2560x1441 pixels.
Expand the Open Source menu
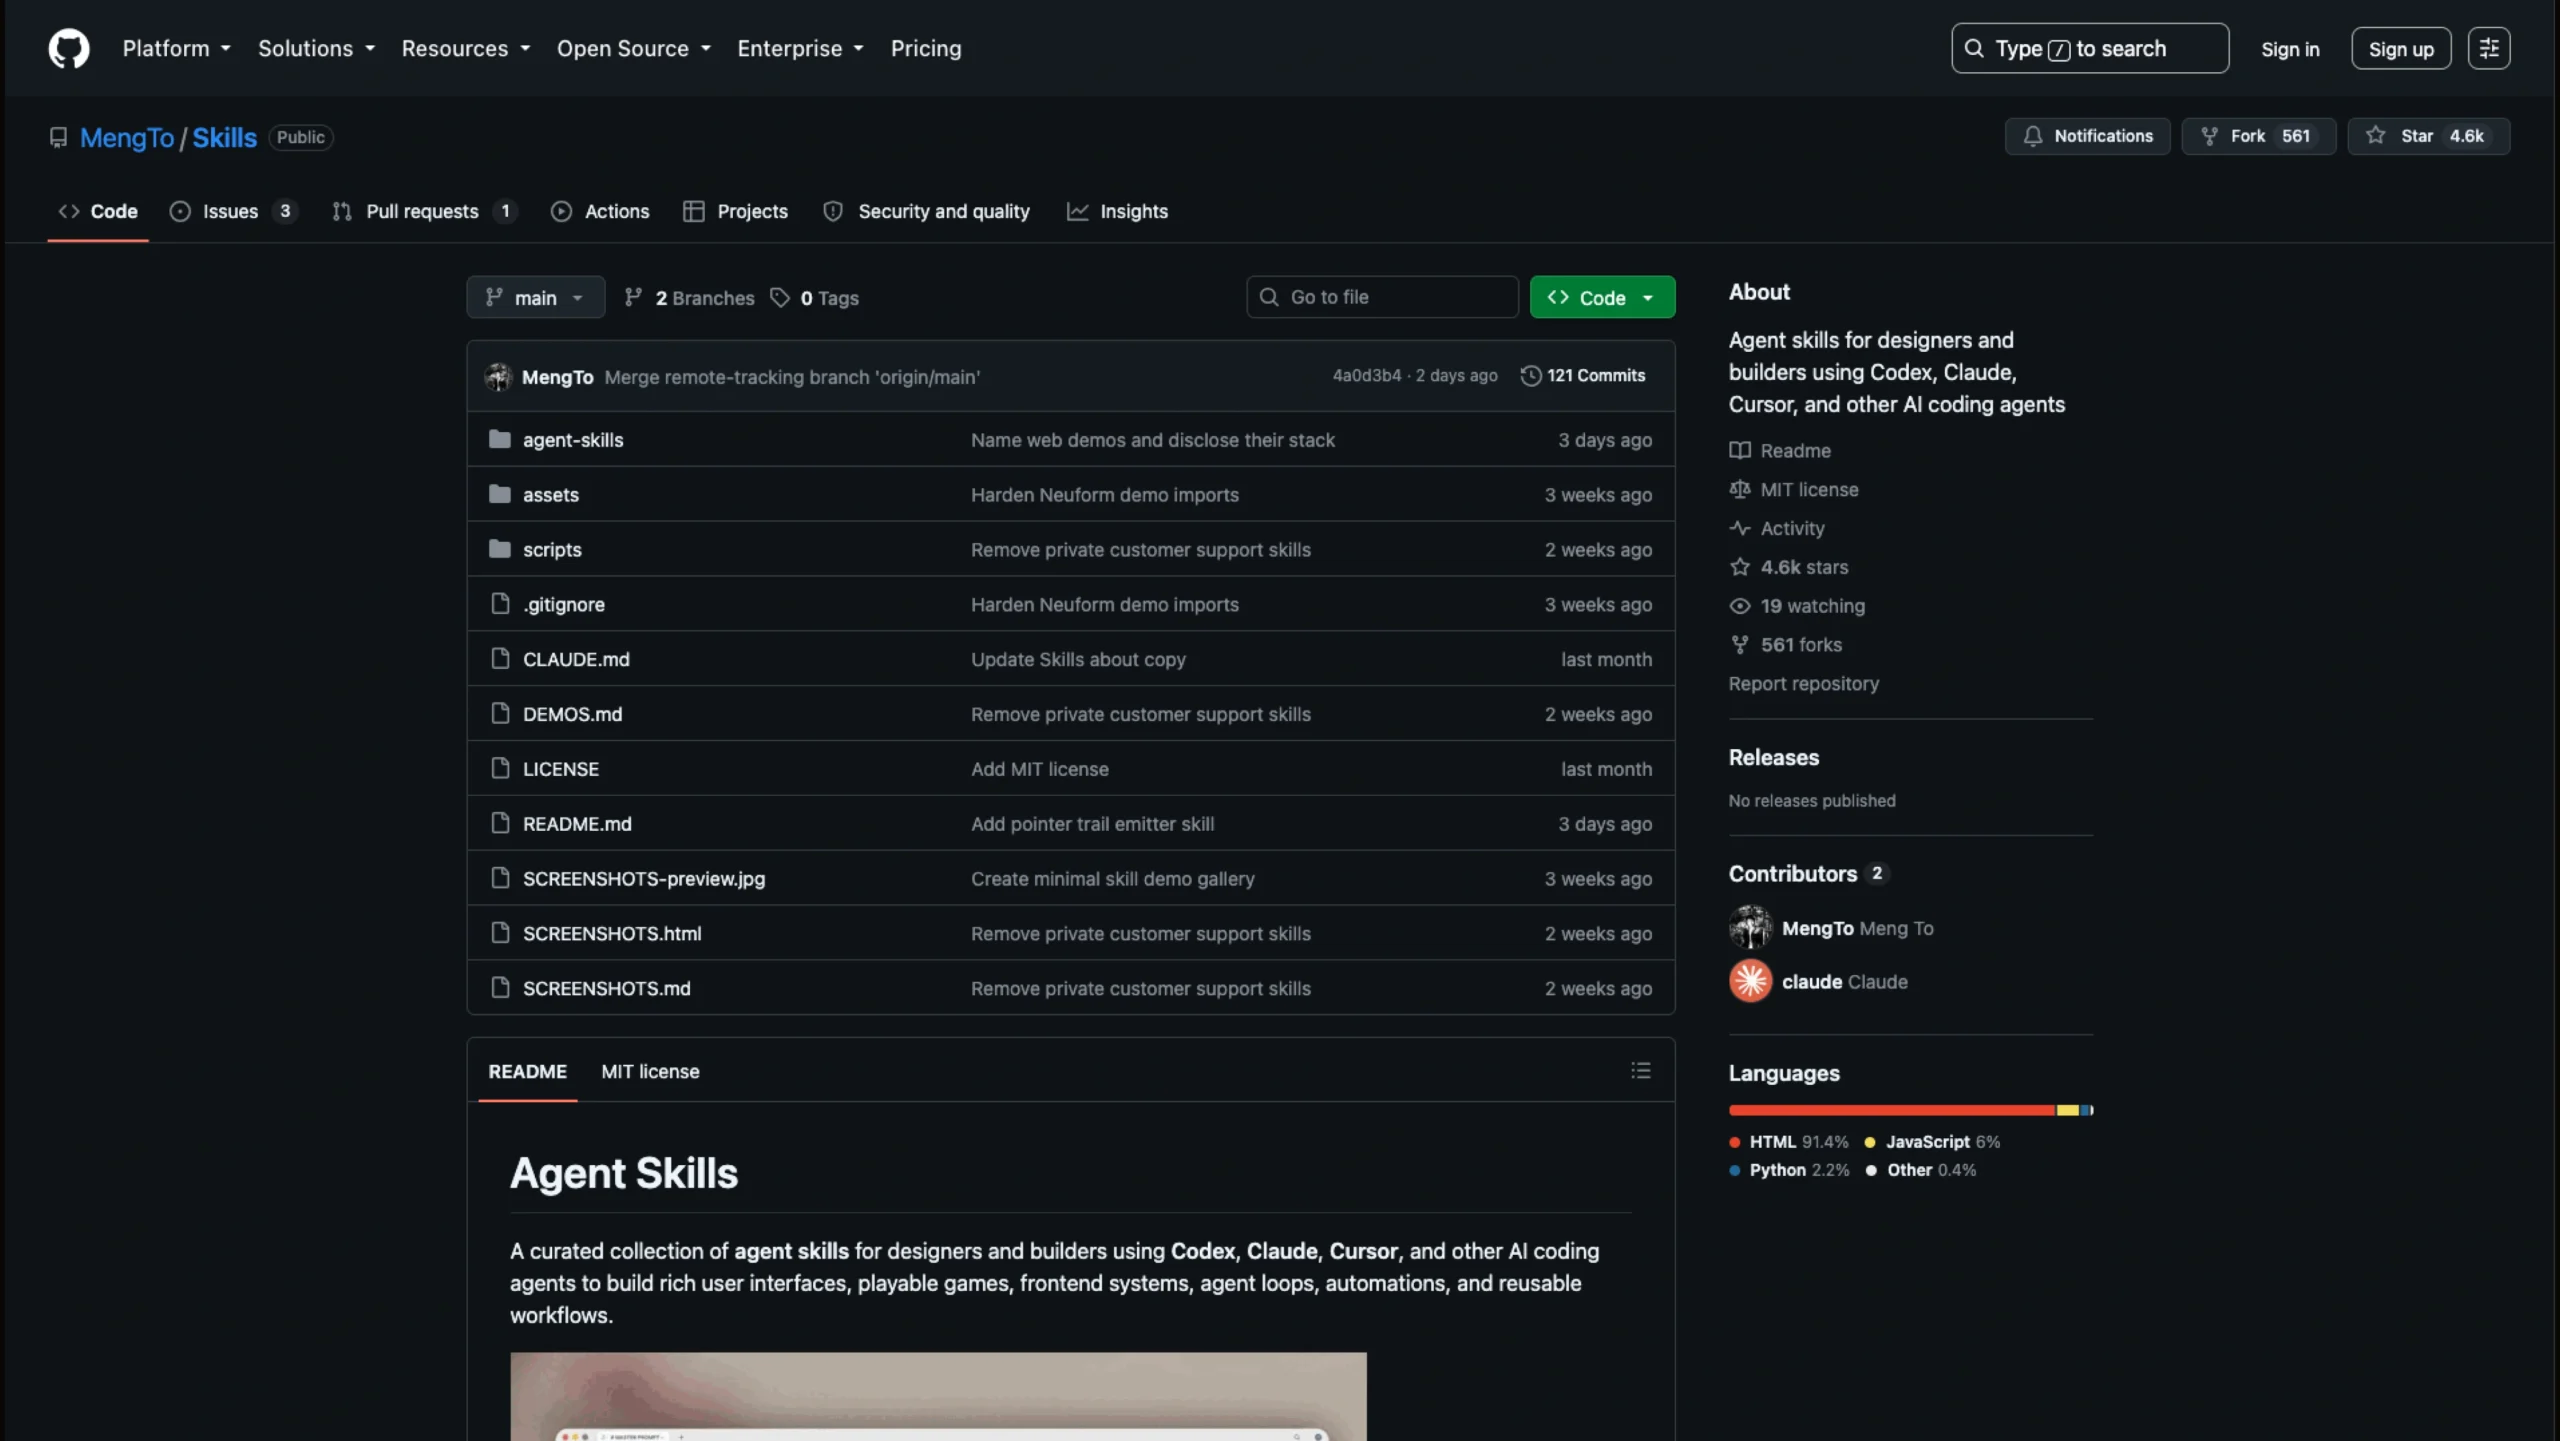(x=634, y=48)
